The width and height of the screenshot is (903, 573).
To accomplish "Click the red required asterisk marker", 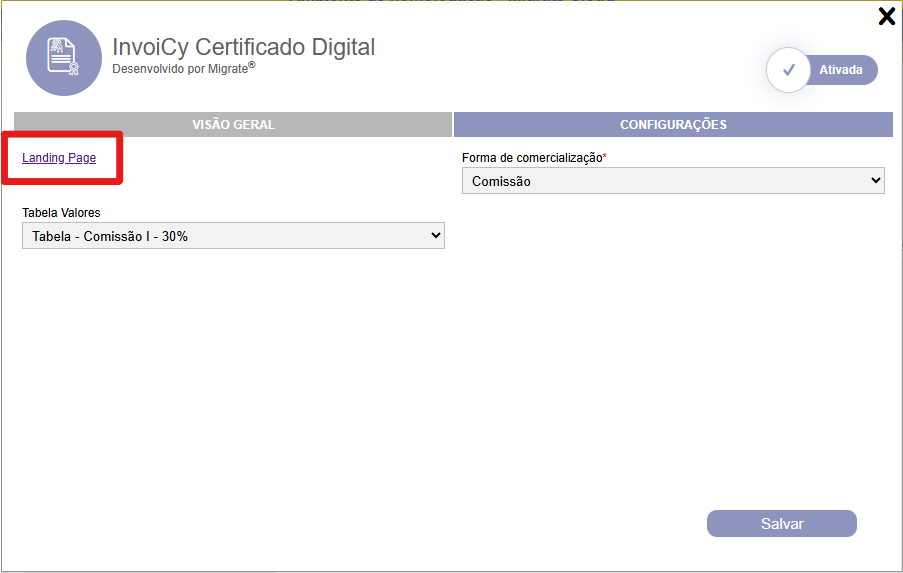I will coord(605,157).
